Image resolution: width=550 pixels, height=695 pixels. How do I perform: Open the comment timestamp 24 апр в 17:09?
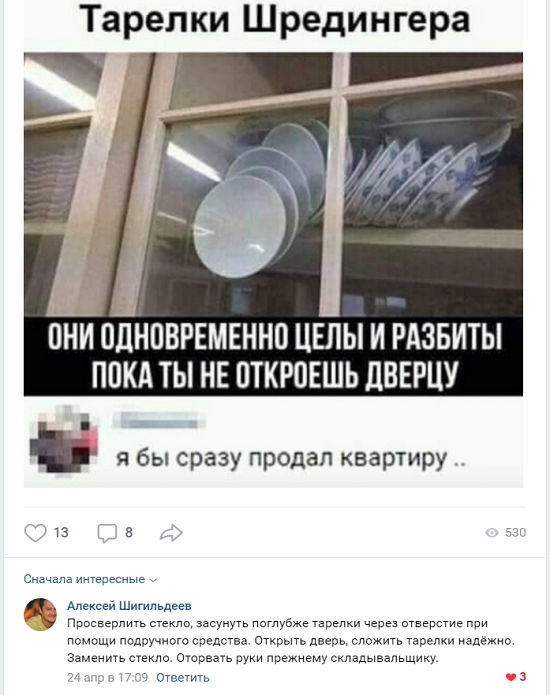point(107,677)
